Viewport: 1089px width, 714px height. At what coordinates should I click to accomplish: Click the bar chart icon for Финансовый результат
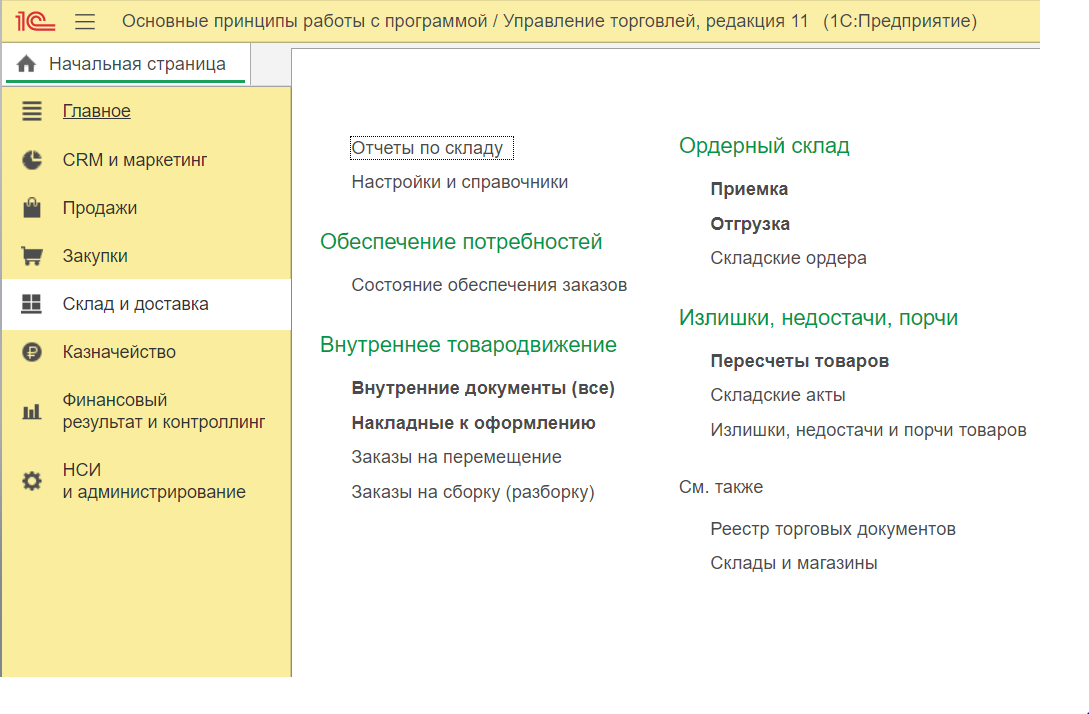pos(32,411)
